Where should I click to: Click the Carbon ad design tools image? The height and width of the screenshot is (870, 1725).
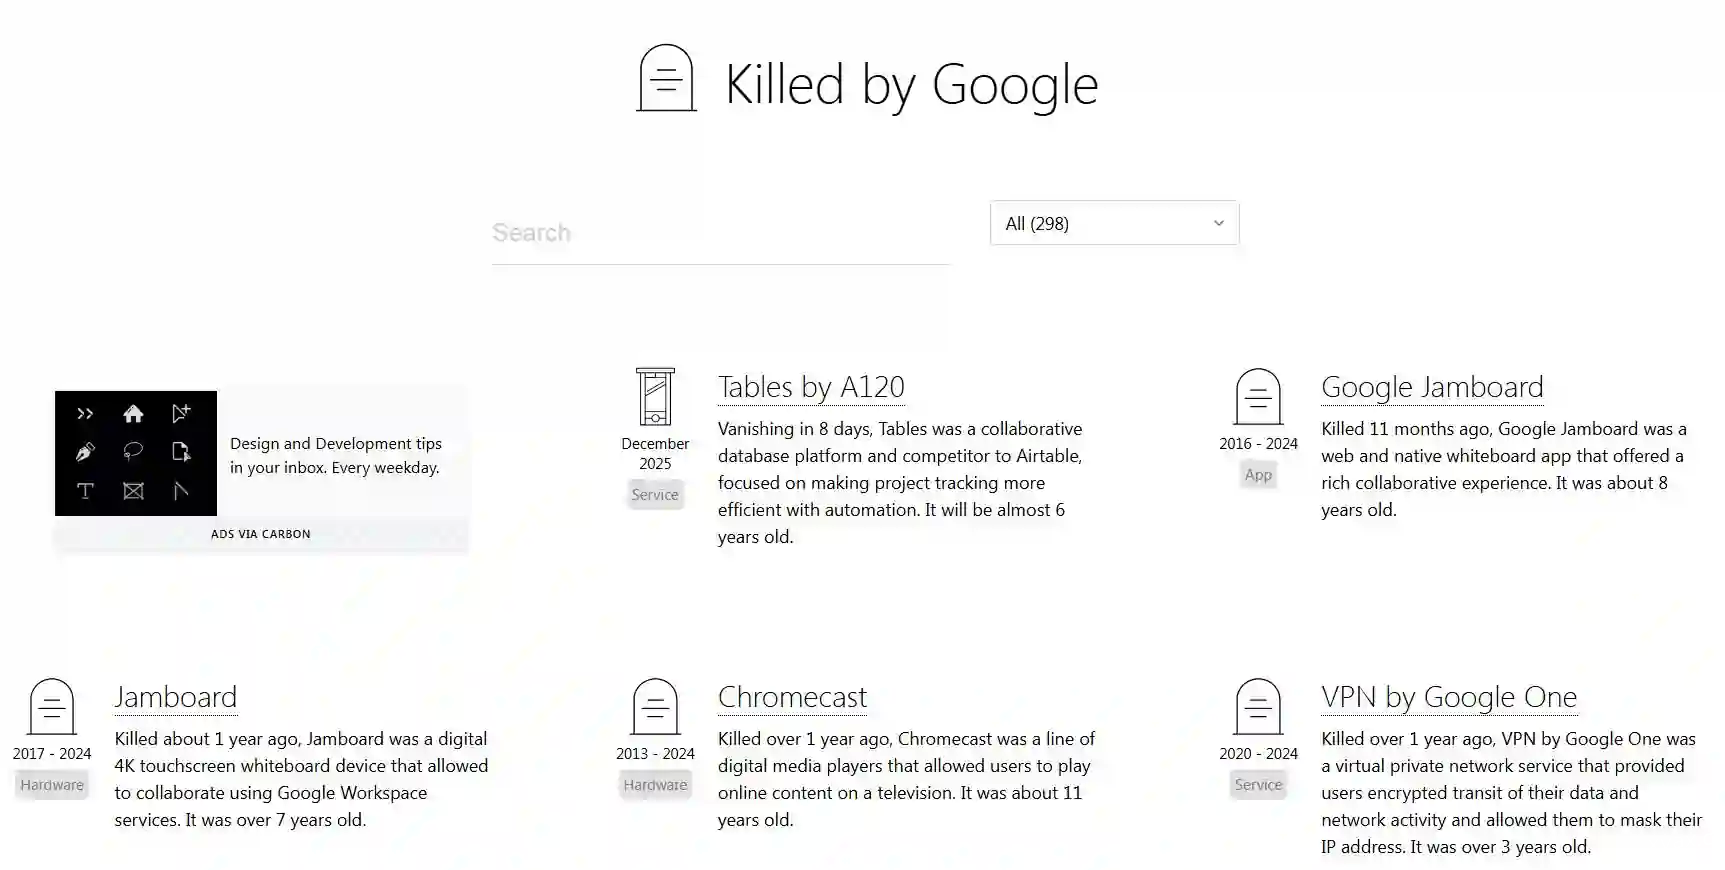136,453
